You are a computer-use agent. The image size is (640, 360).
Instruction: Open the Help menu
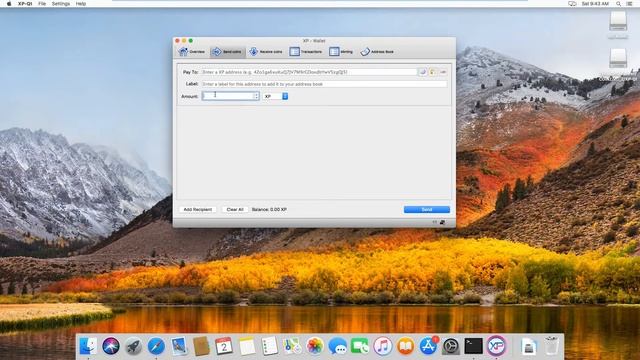pos(81,4)
